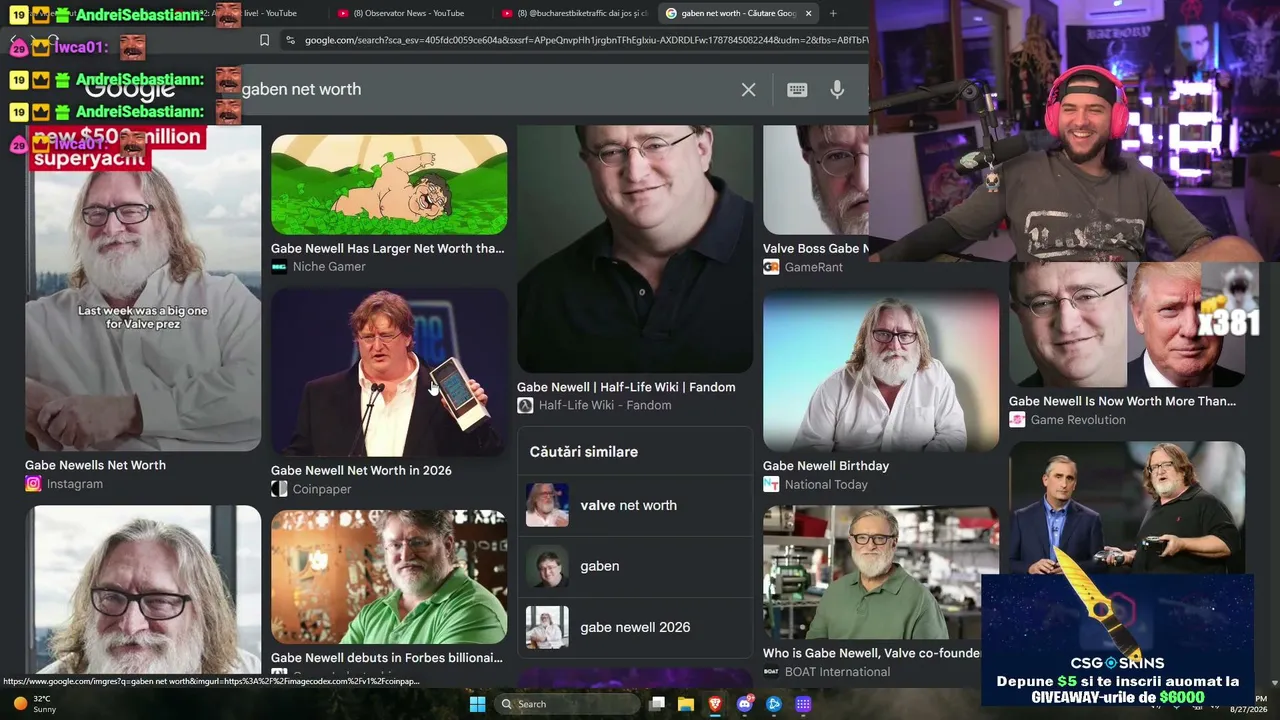Click the CSGO Skins giveaway banner
This screenshot has height=720, width=1280.
(x=1117, y=641)
